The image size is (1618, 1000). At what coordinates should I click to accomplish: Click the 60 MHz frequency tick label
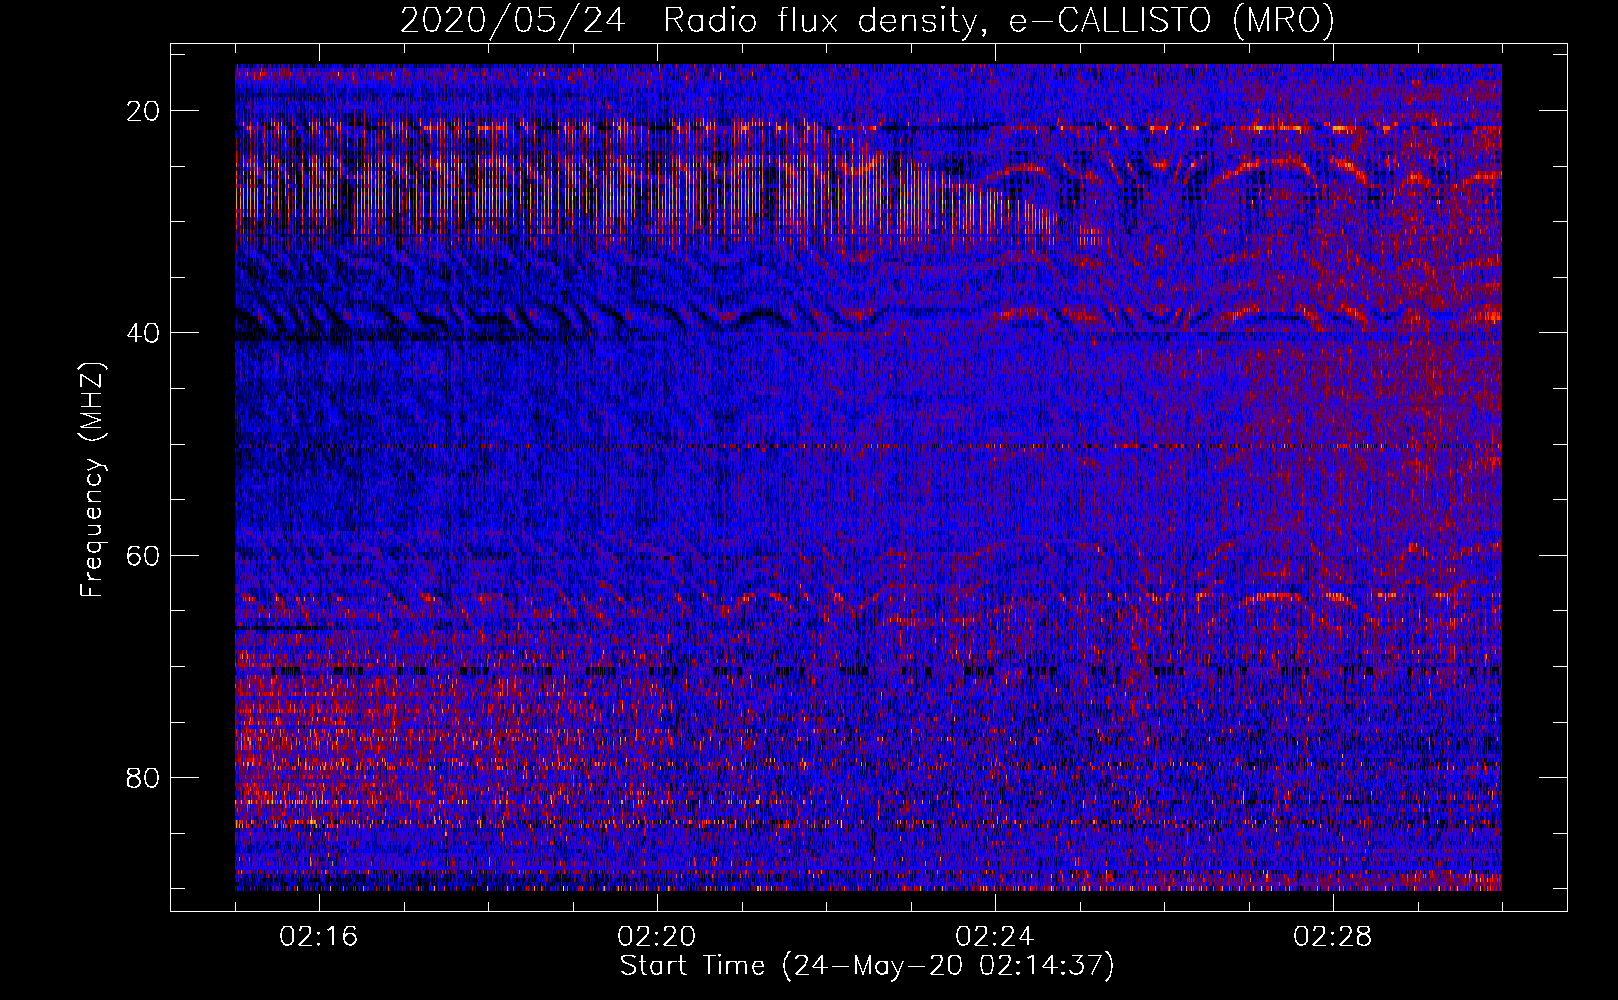(x=144, y=555)
